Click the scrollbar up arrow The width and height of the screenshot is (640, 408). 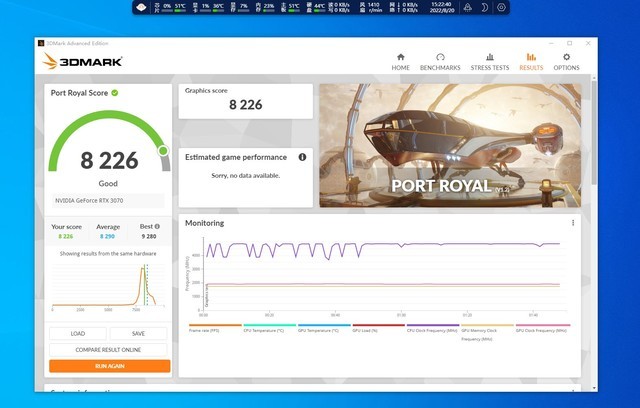[594, 78]
